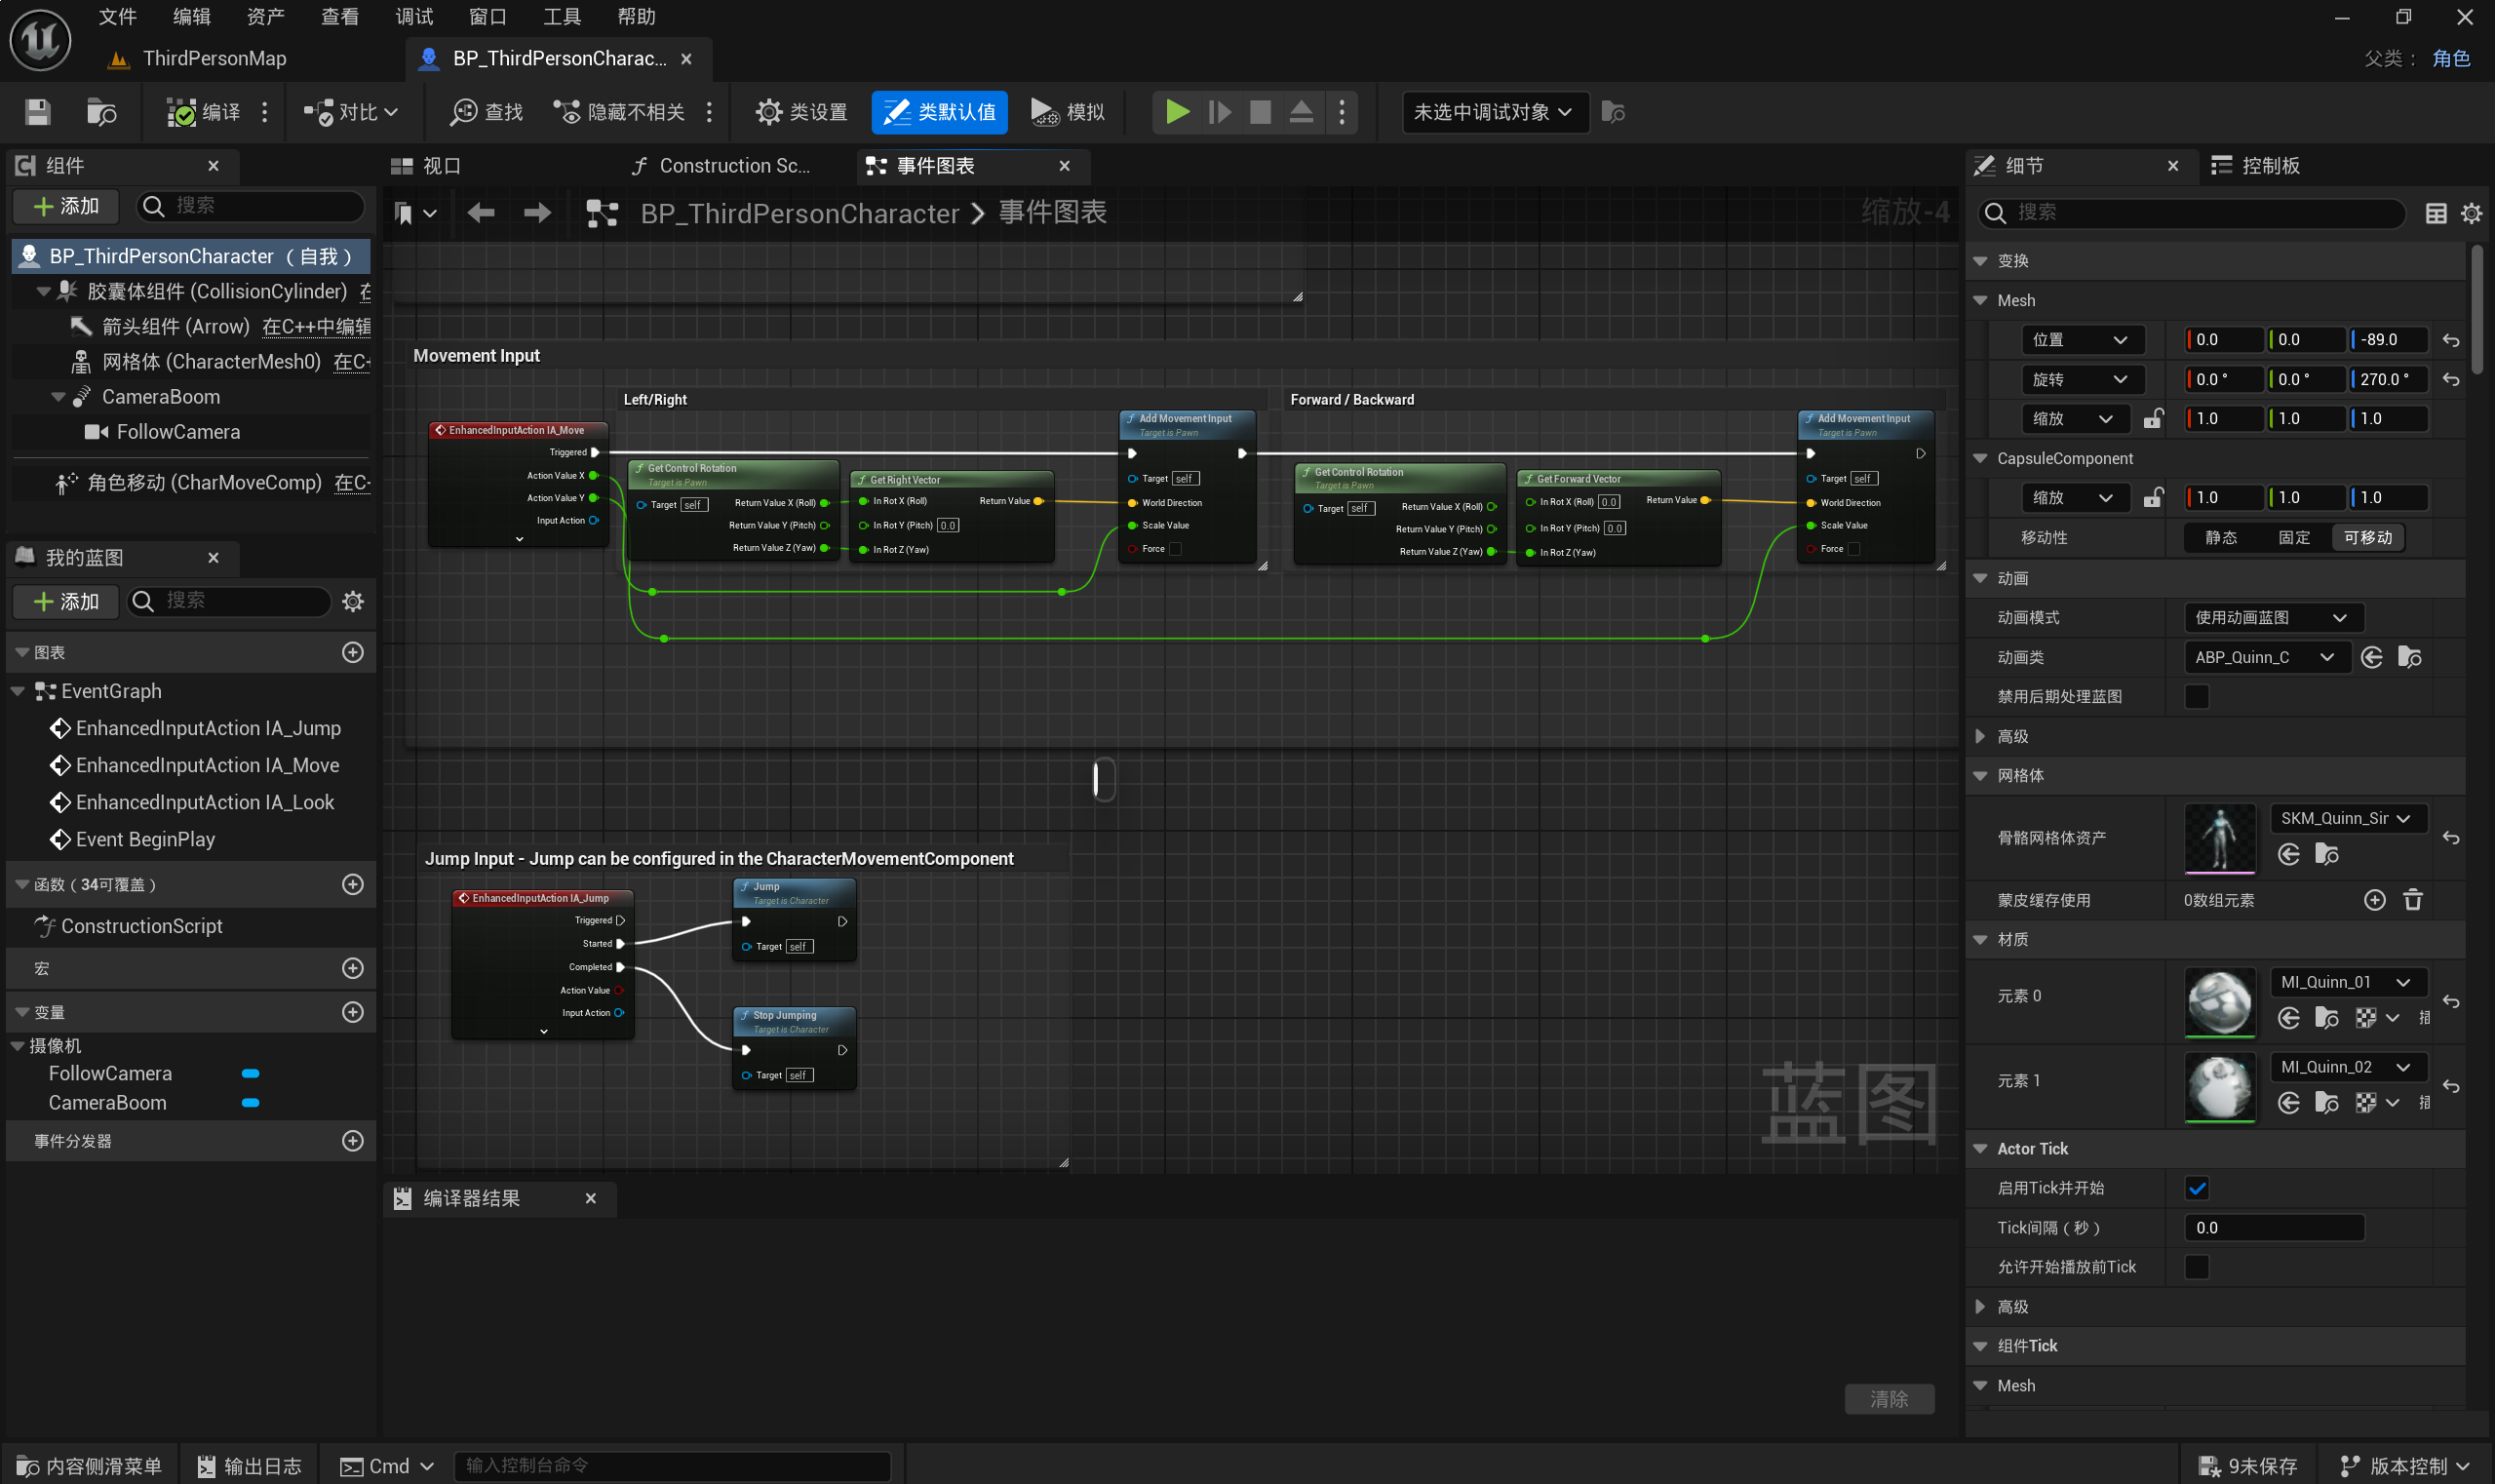Add new variable with plus icon

pos(352,1011)
